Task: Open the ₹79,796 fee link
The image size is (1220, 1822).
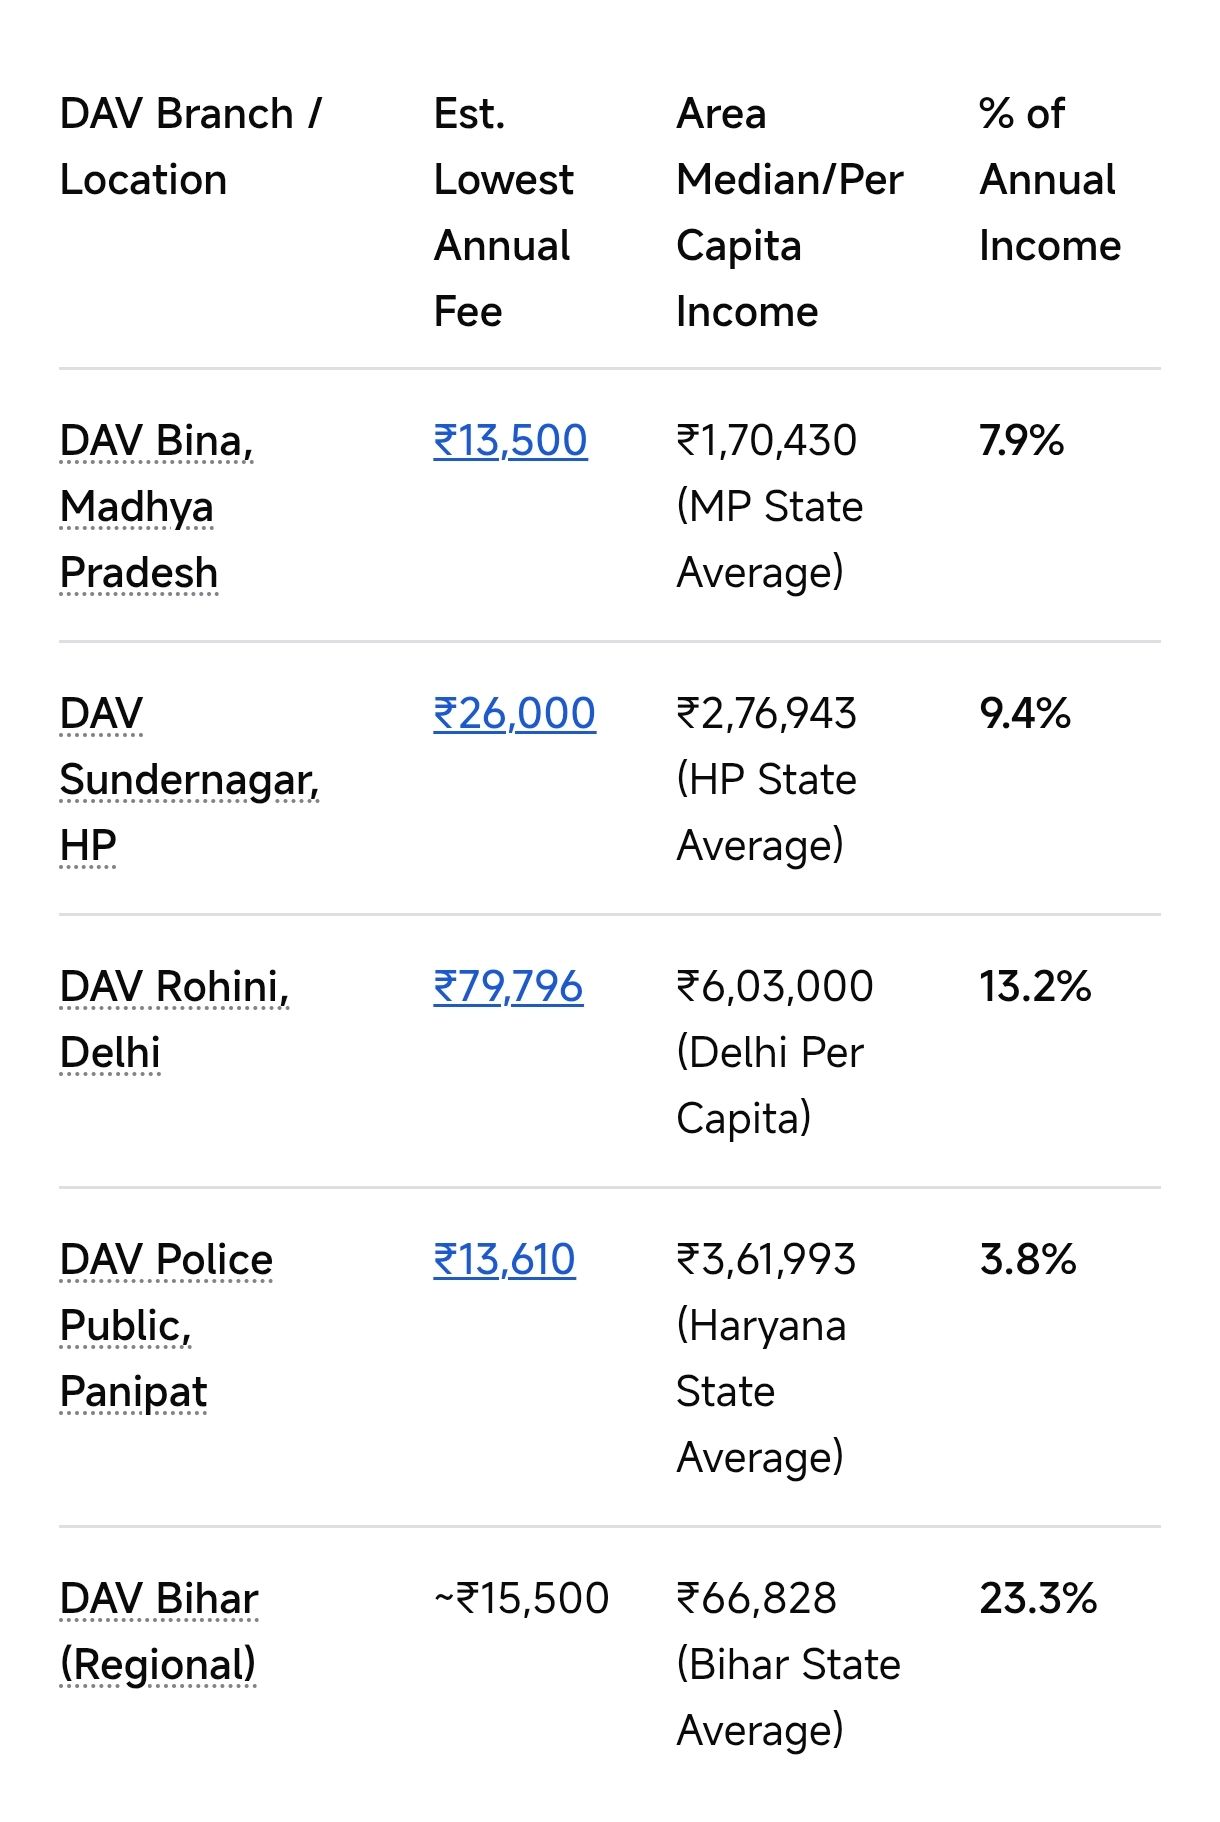Action: (x=508, y=987)
